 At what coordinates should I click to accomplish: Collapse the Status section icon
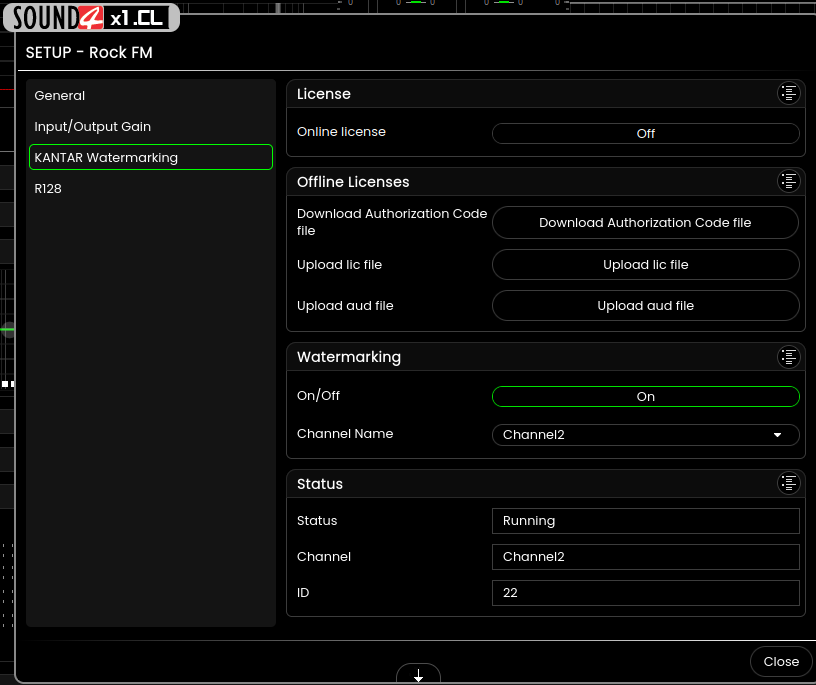(x=788, y=484)
